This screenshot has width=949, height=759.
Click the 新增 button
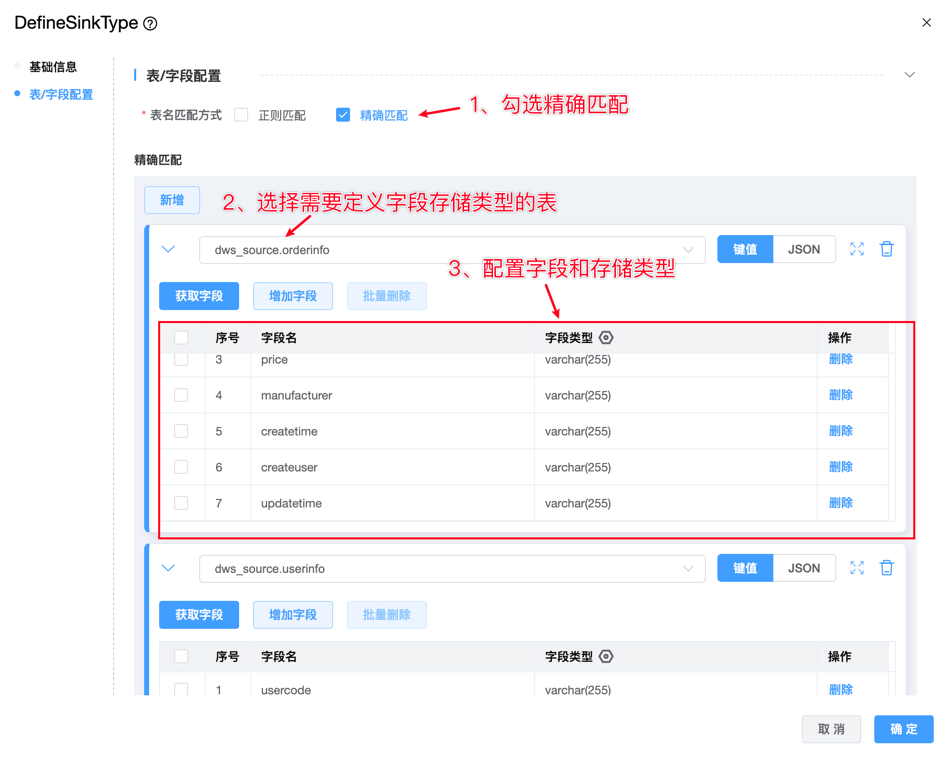tap(172, 200)
